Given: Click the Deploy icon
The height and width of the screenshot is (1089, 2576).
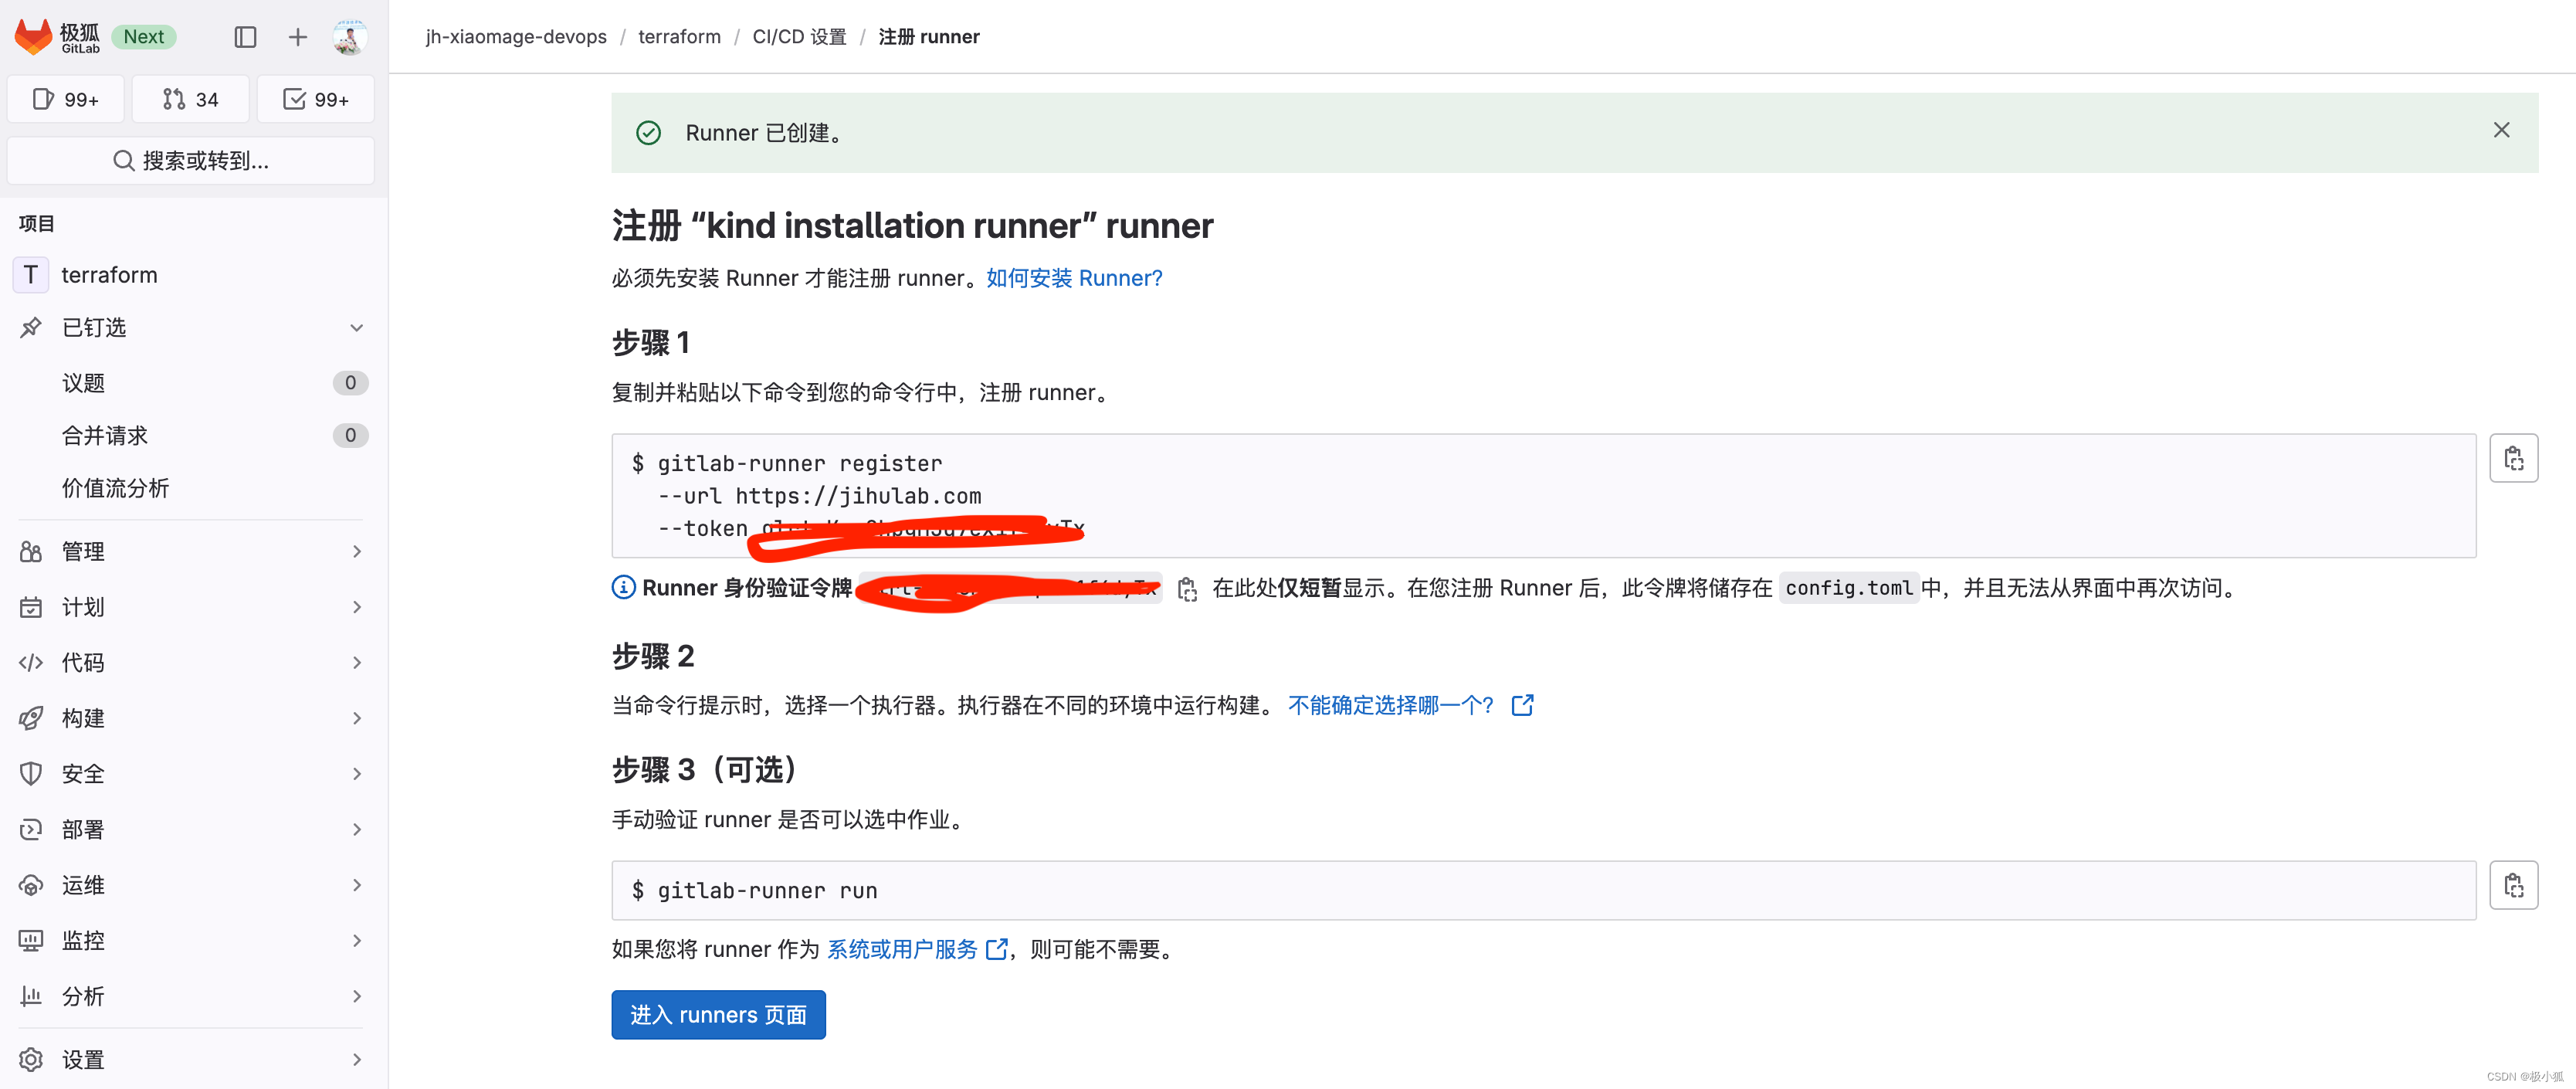Looking at the screenshot, I should coord(31,829).
